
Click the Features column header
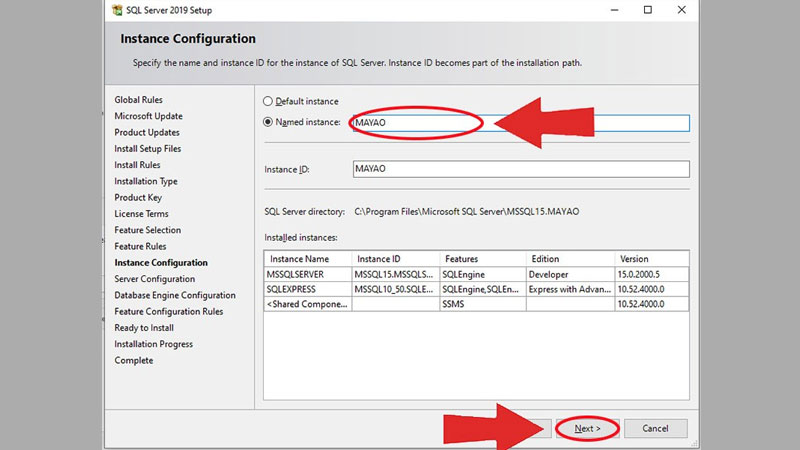(x=483, y=259)
